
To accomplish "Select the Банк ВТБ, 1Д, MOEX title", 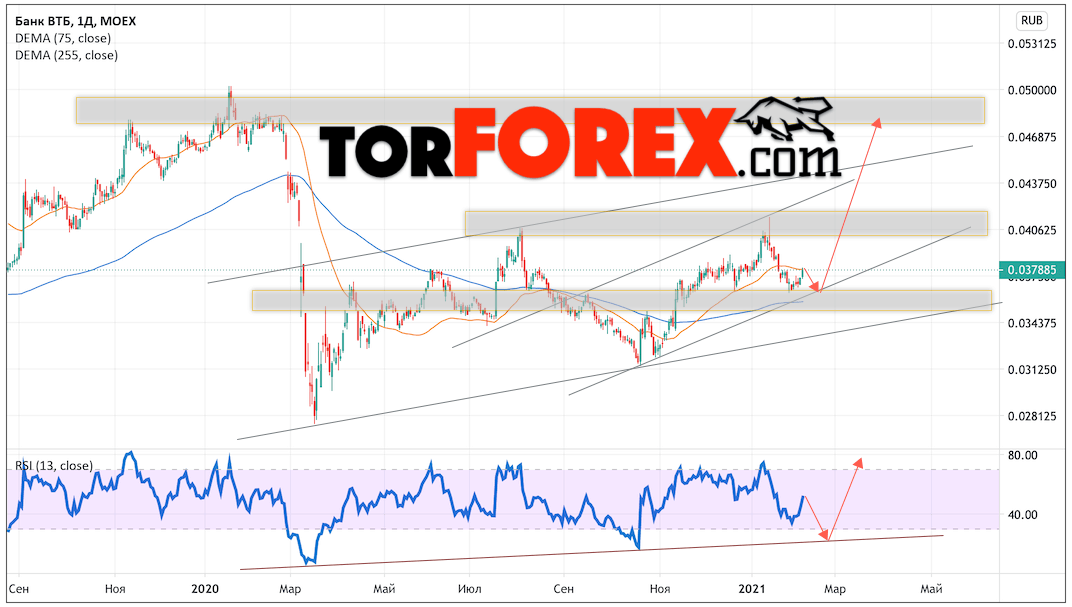I will tap(75, 21).
